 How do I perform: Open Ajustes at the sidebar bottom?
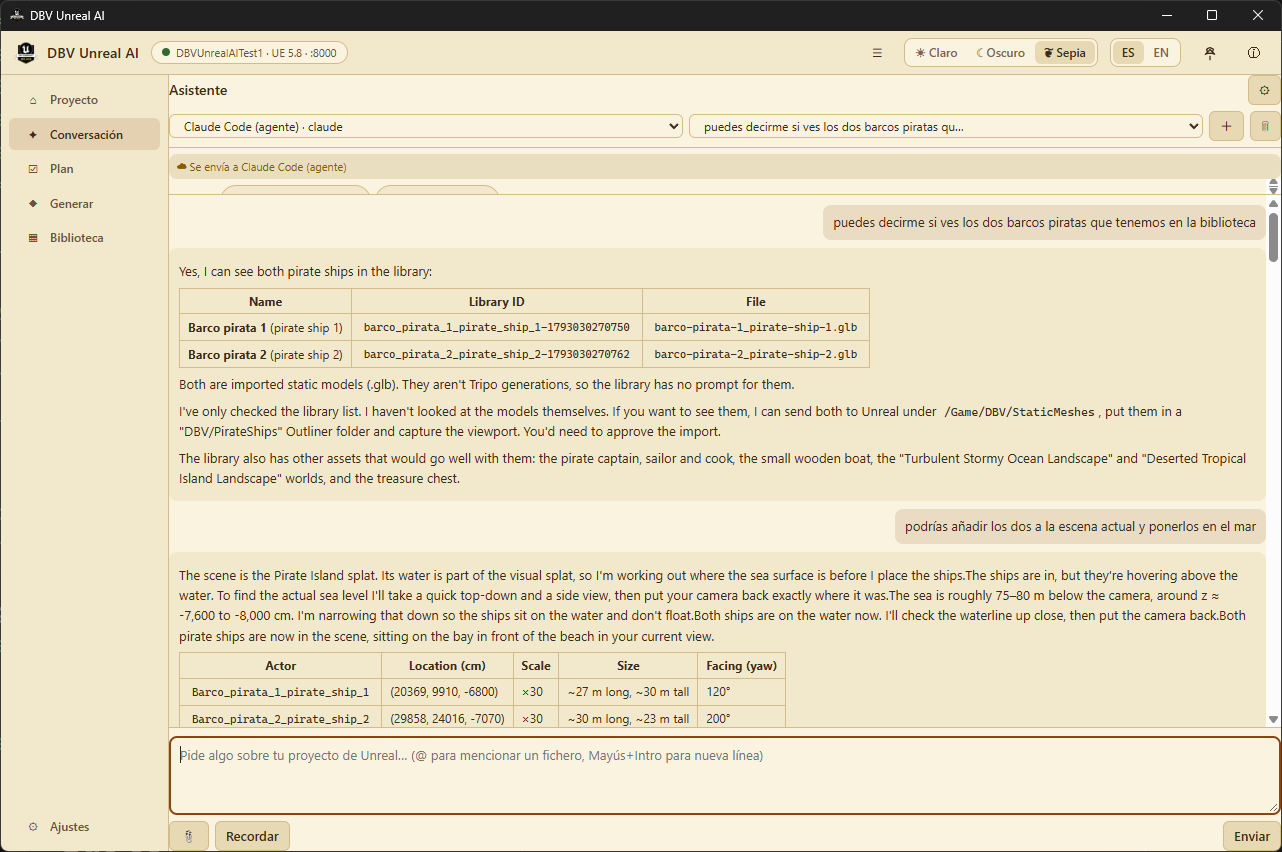click(84, 827)
